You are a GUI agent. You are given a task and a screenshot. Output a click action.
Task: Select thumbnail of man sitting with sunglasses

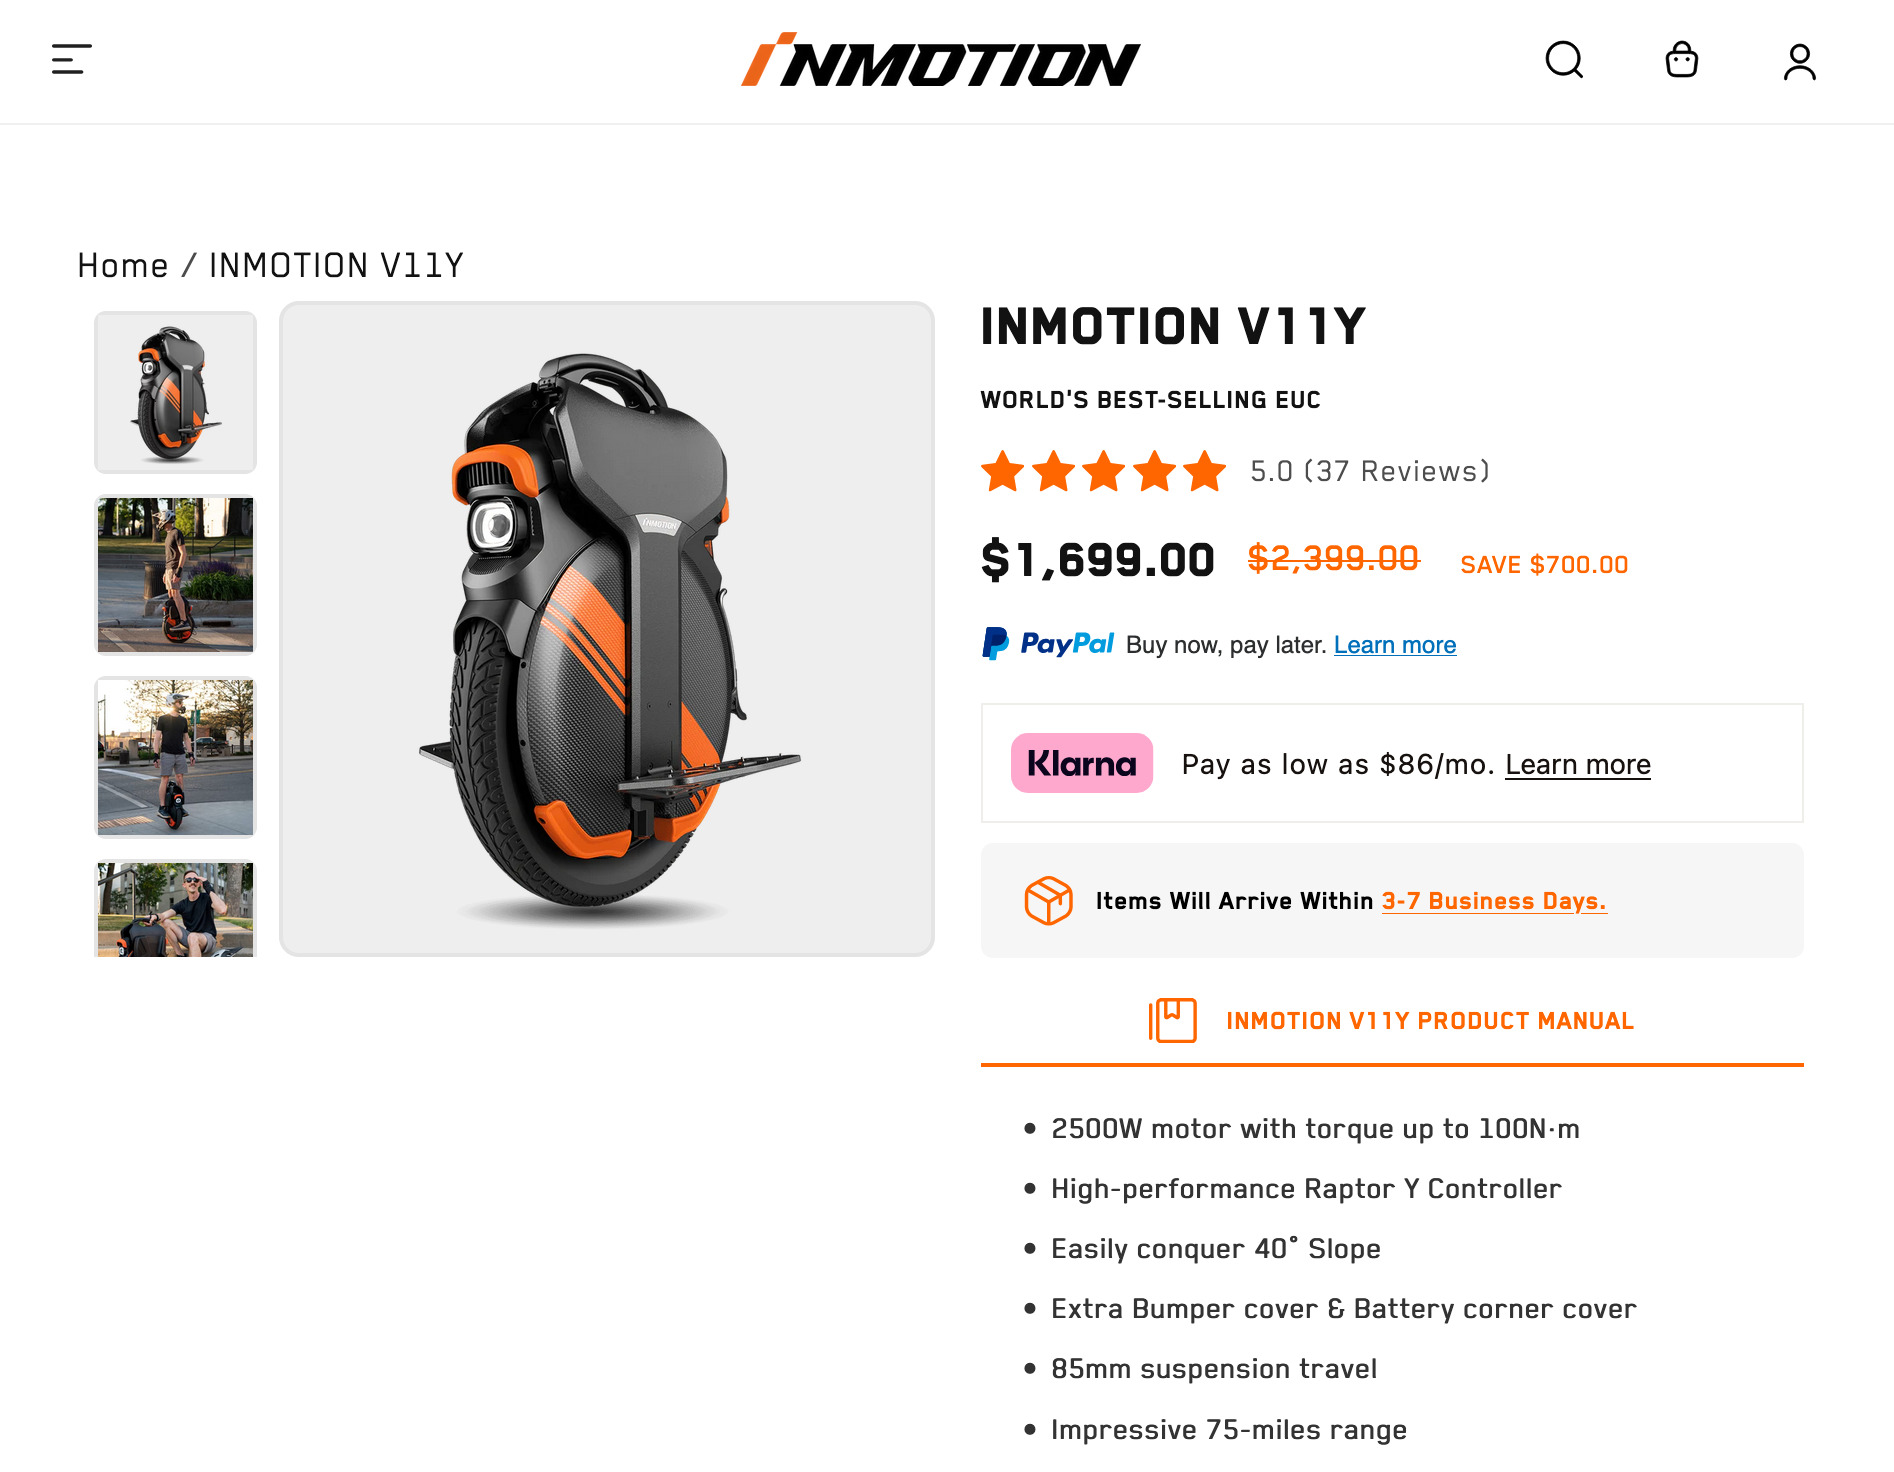coord(175,908)
